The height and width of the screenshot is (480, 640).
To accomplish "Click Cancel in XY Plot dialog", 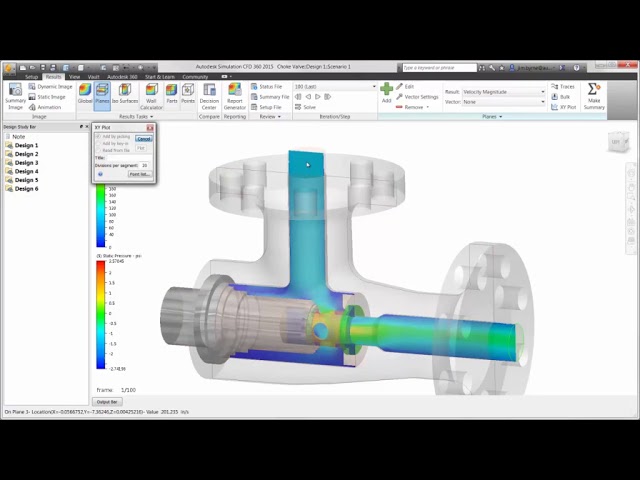I will 144,139.
